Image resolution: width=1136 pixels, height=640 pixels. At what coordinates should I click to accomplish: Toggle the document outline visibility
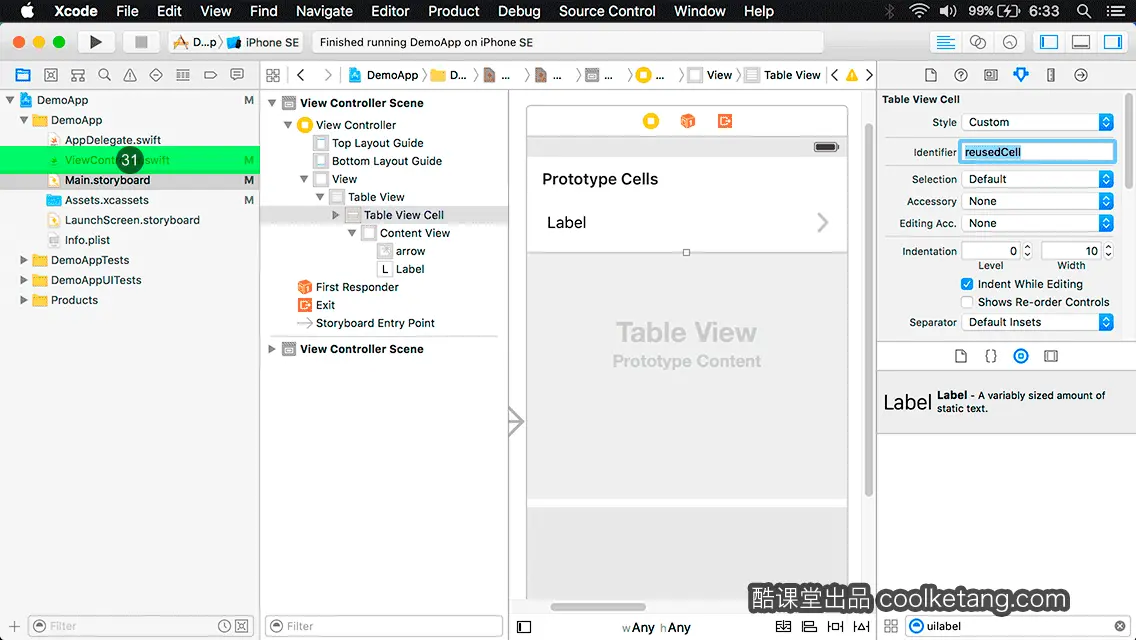coord(524,627)
